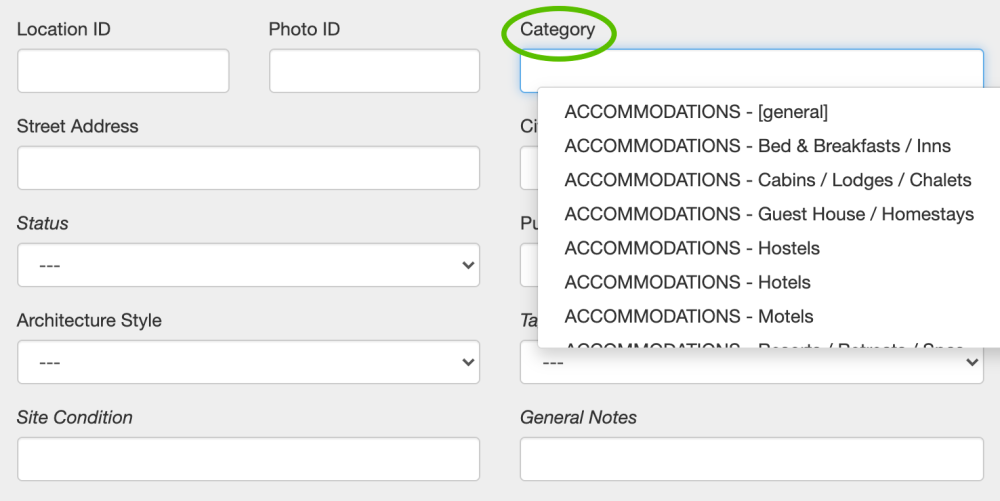Select 'Guest House / Homestays' category option
The width and height of the screenshot is (1000, 501).
[x=768, y=214]
